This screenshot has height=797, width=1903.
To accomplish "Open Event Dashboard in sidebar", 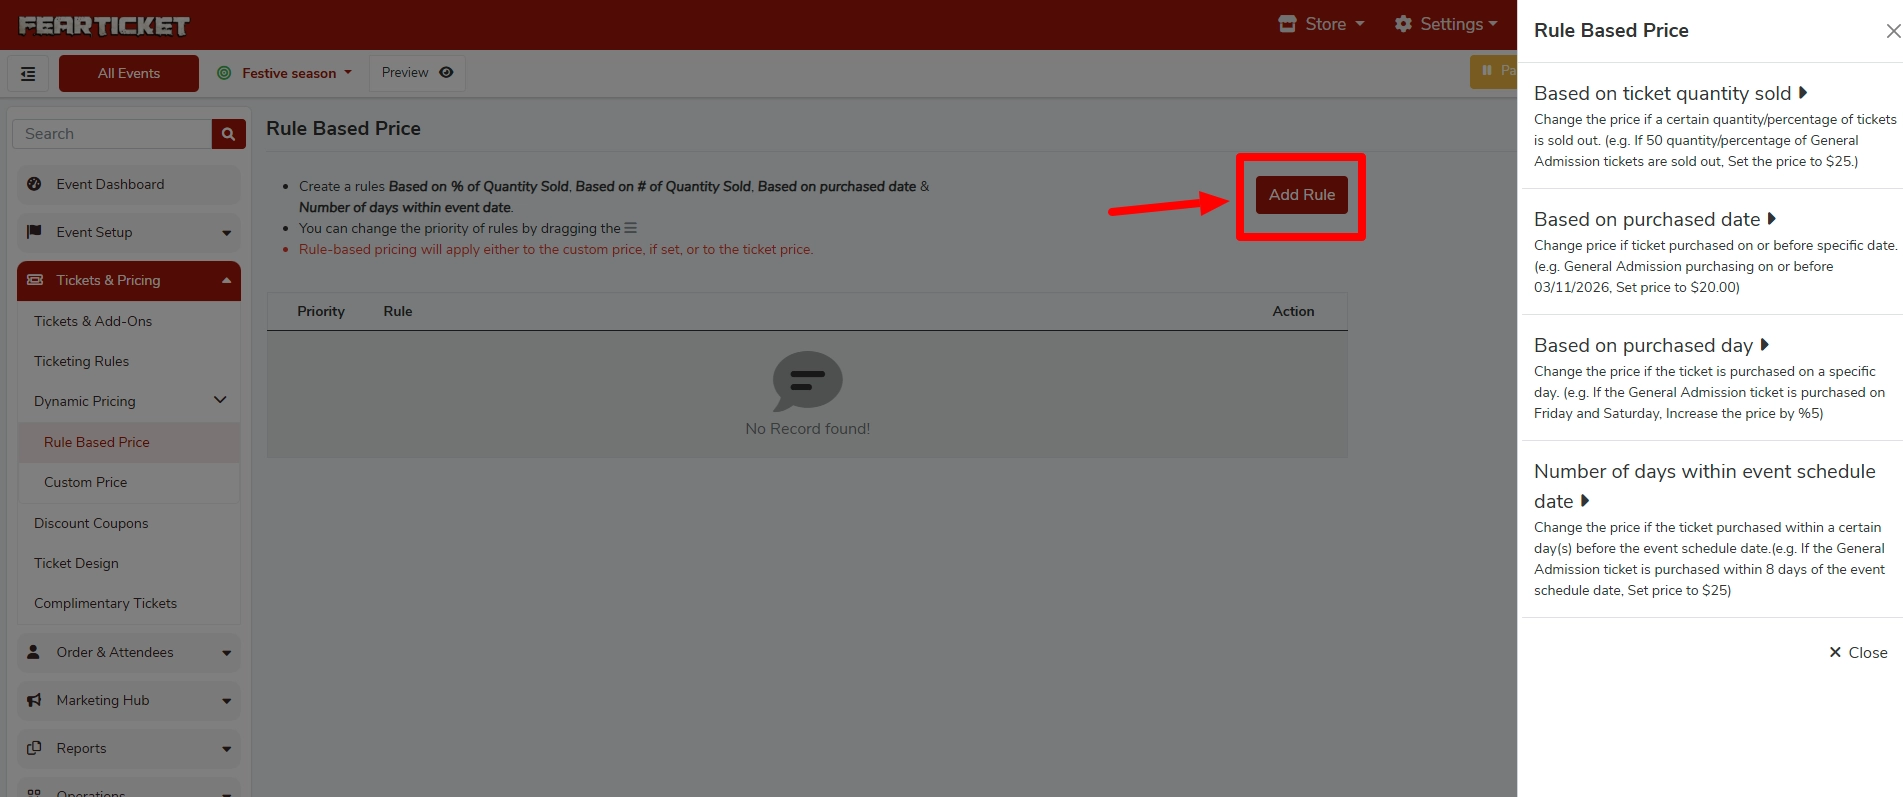I will tap(129, 184).
